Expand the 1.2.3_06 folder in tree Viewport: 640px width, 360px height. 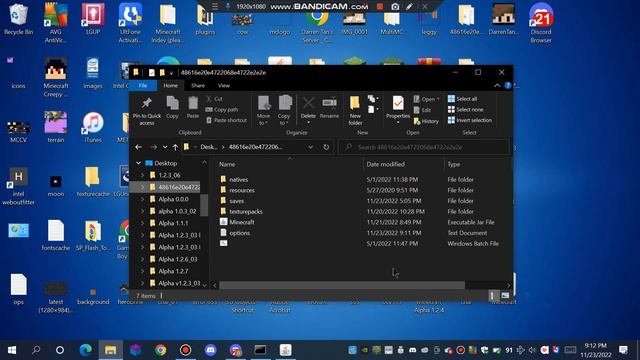tap(142, 175)
